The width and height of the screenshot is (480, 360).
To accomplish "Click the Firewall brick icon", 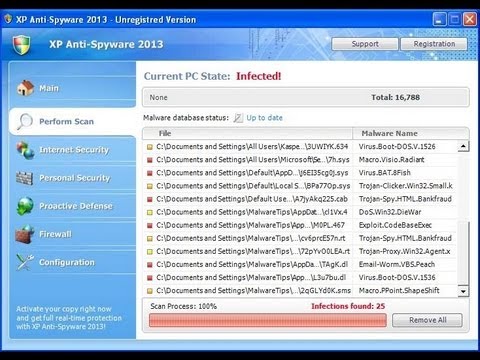I will [25, 234].
